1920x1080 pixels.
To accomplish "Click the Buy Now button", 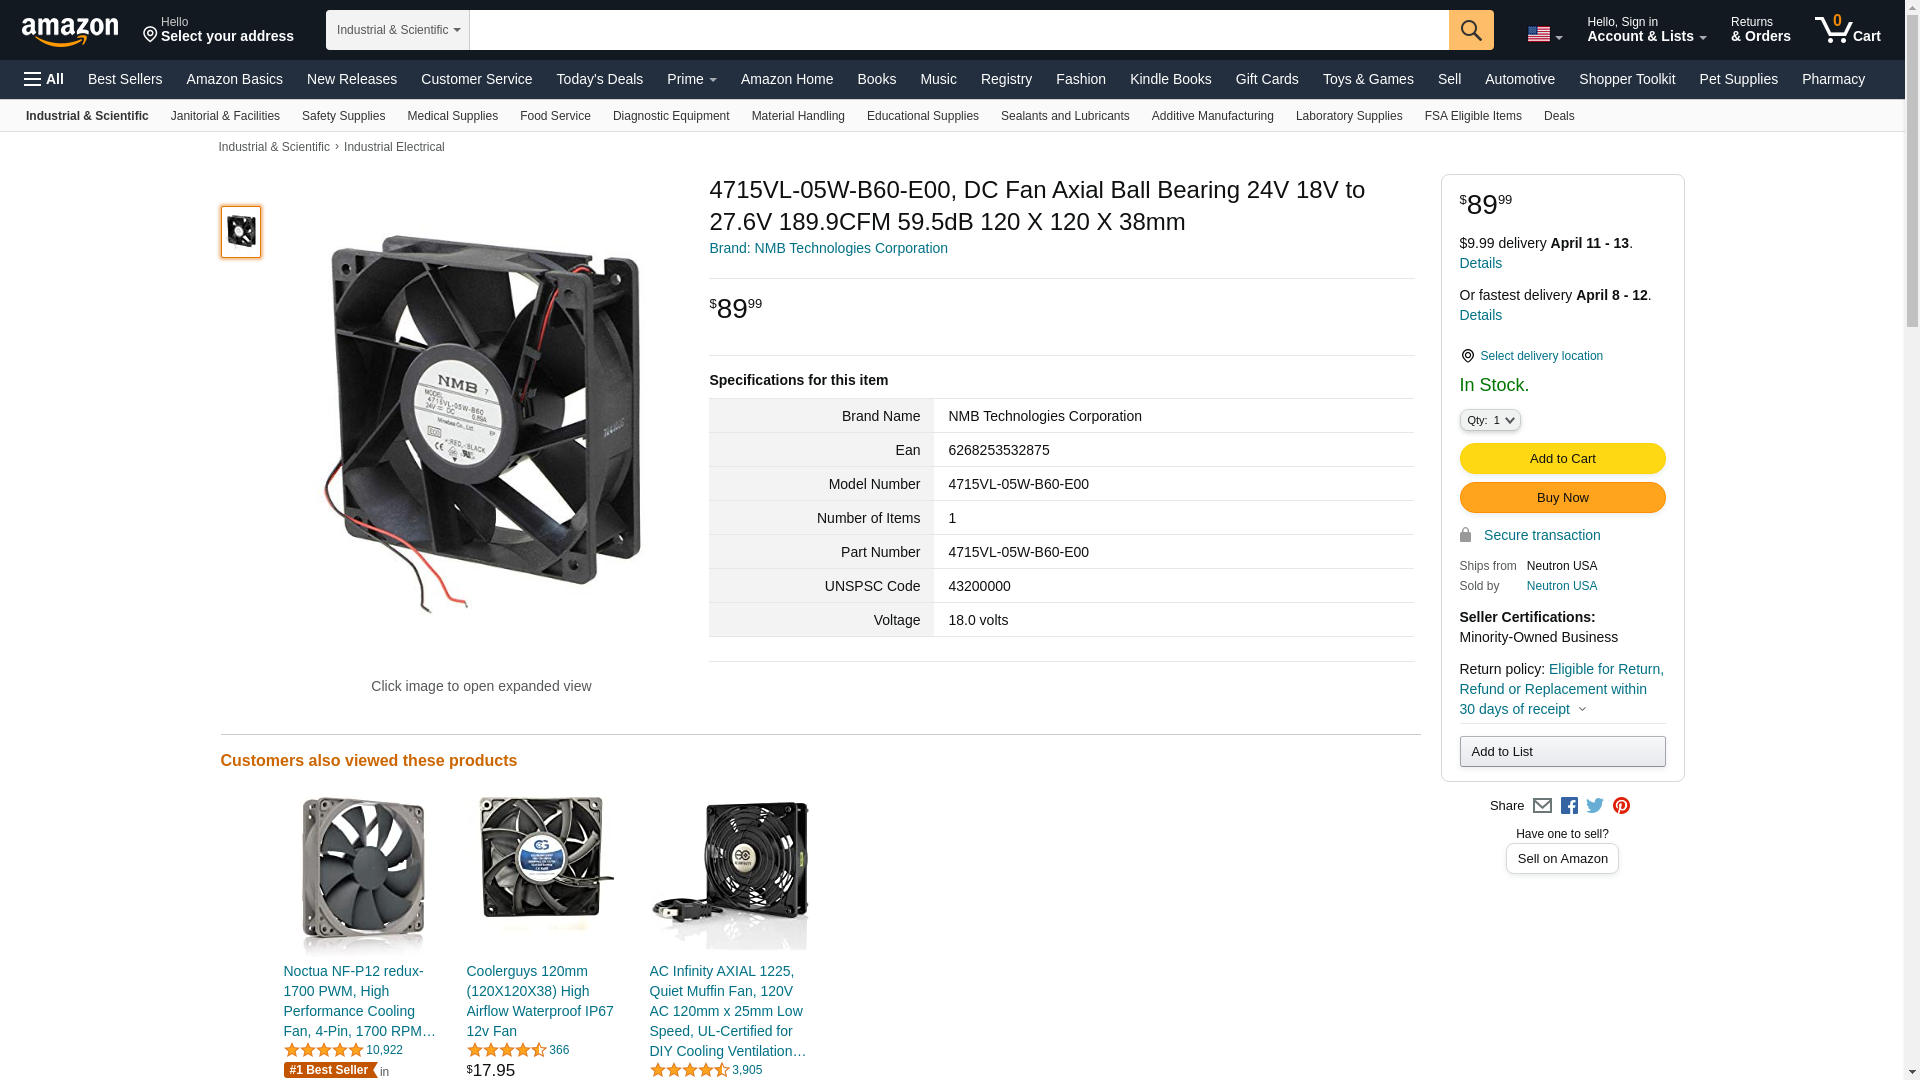I will 1562,498.
